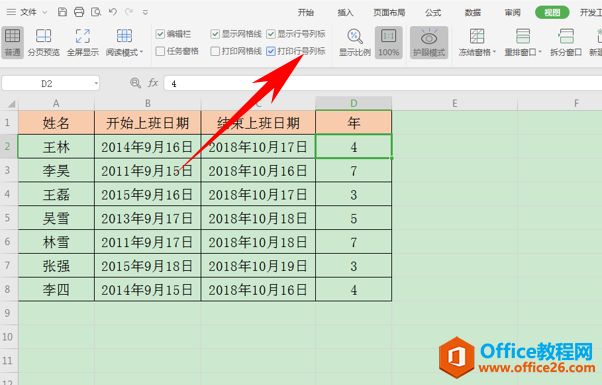Expand 重排窗口 dropdown arrow

point(540,52)
